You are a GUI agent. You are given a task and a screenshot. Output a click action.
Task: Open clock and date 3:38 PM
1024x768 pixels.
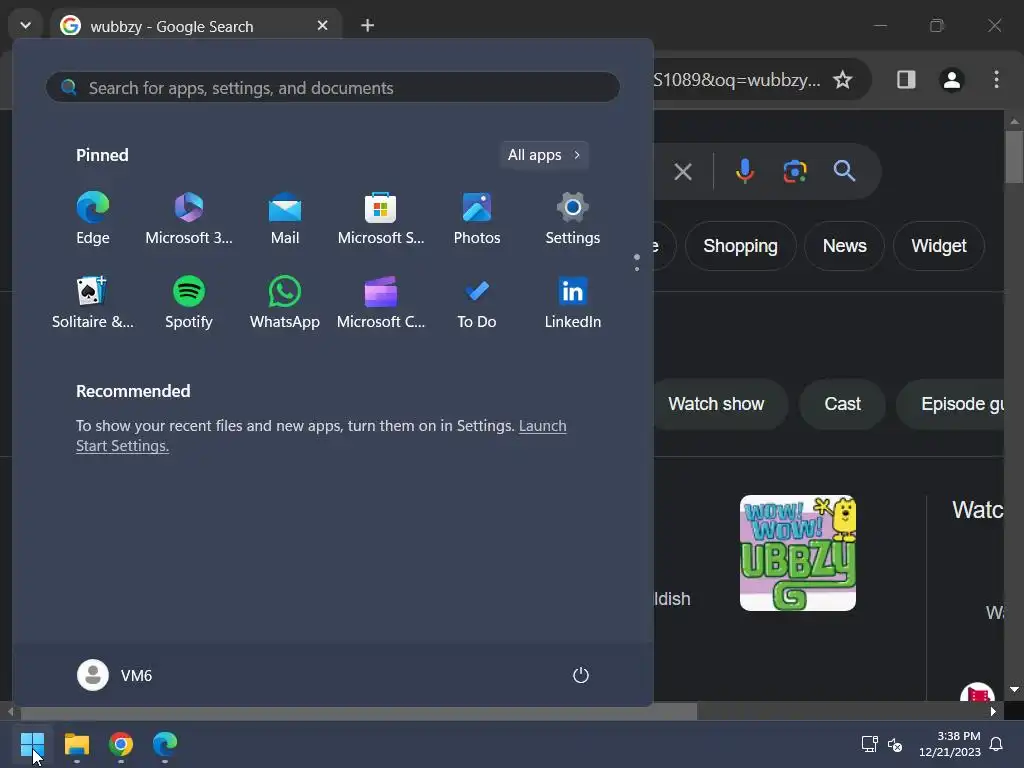950,744
